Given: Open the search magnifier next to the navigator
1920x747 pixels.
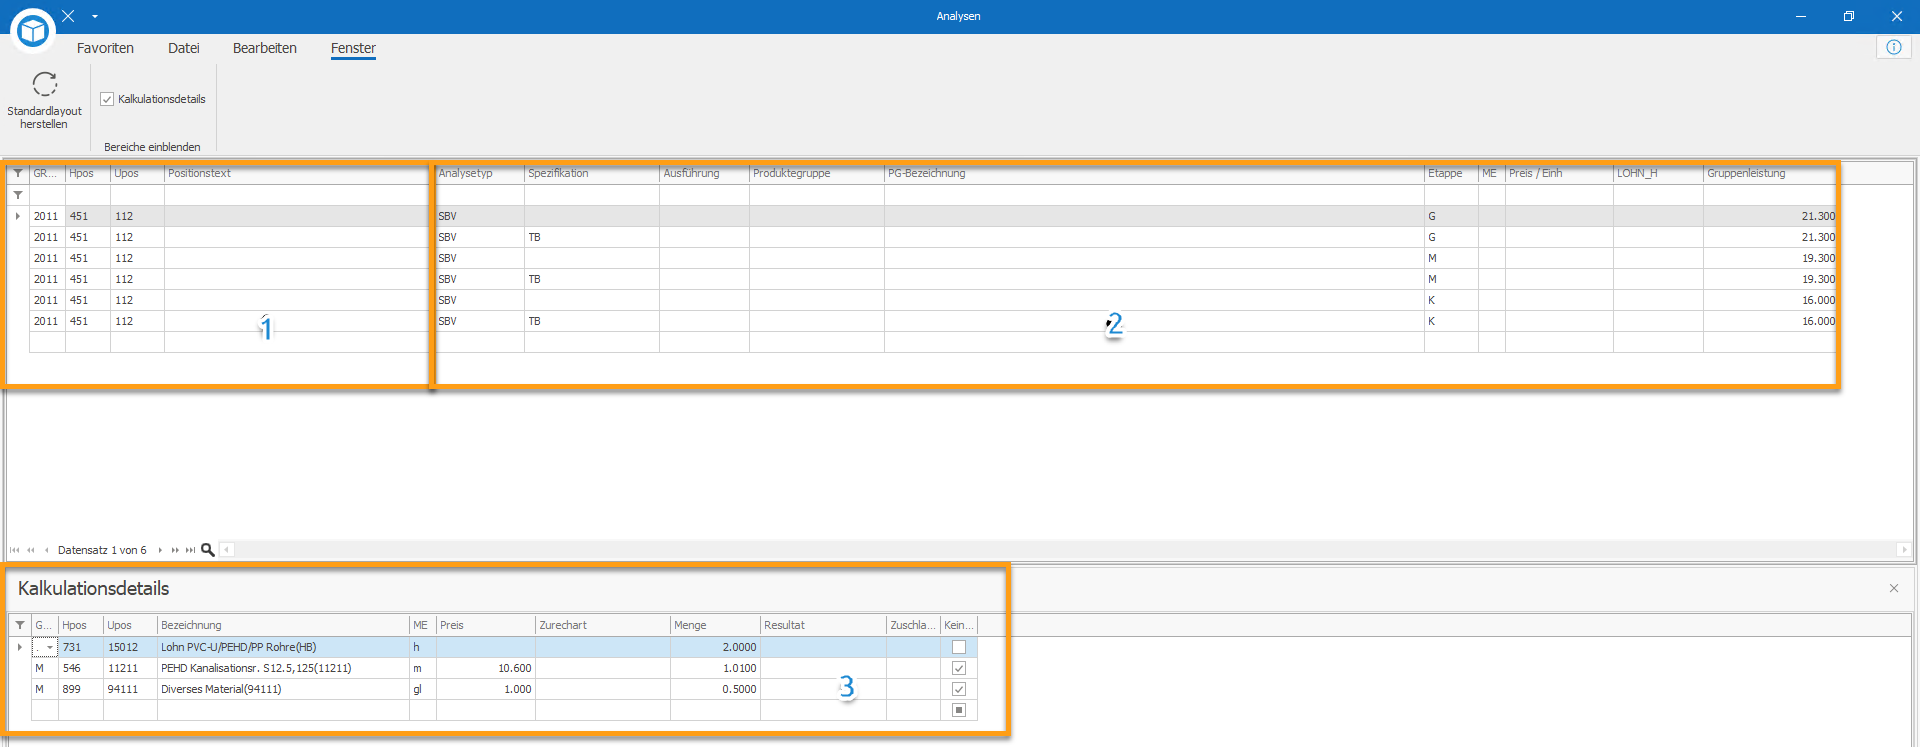Looking at the screenshot, I should pyautogui.click(x=208, y=550).
